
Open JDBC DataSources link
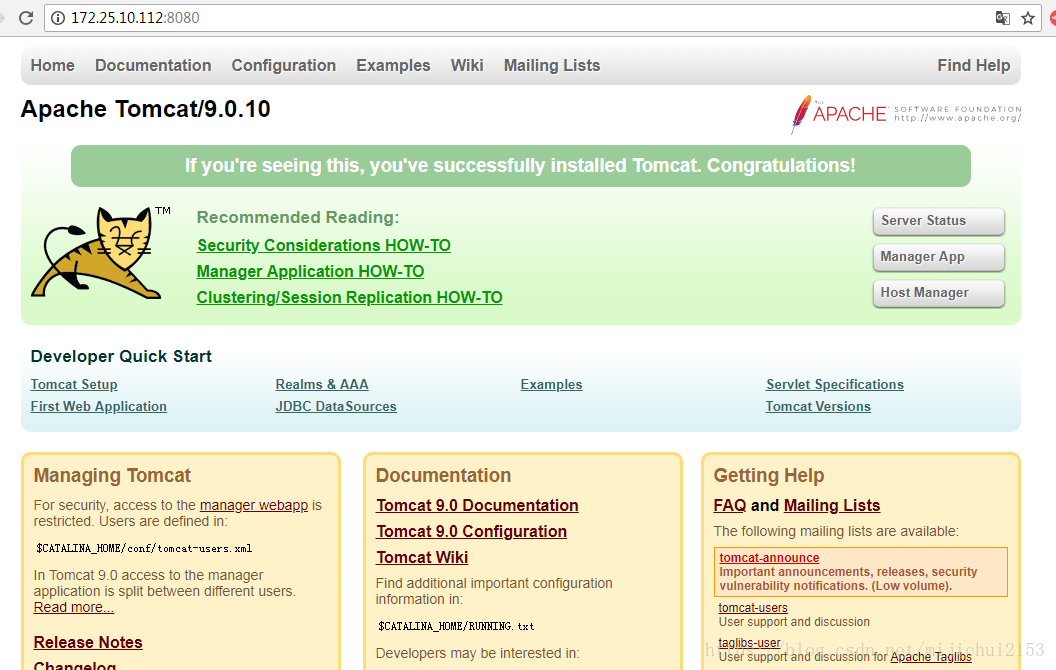pyautogui.click(x=335, y=407)
